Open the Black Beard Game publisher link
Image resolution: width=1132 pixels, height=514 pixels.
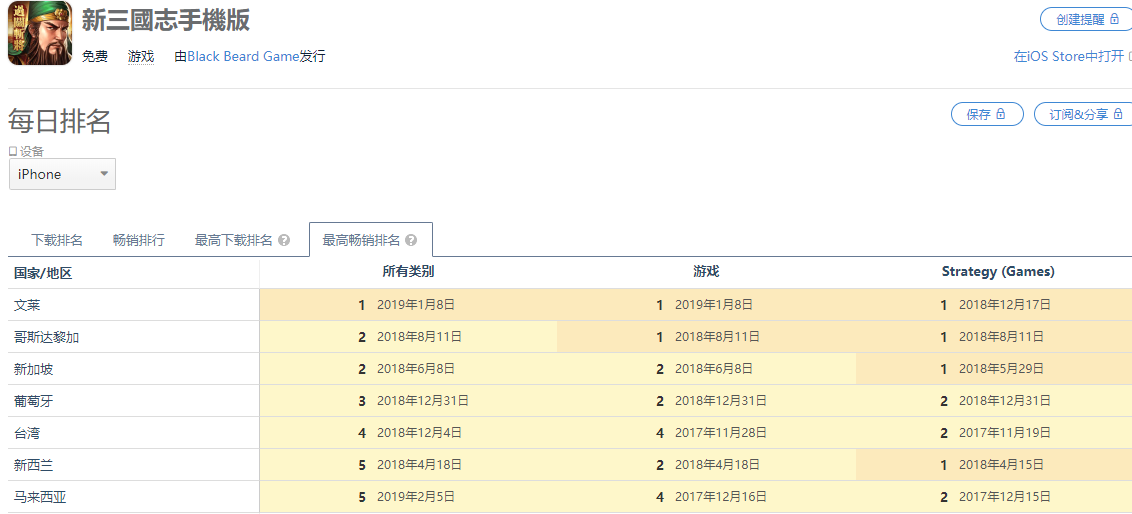[243, 56]
